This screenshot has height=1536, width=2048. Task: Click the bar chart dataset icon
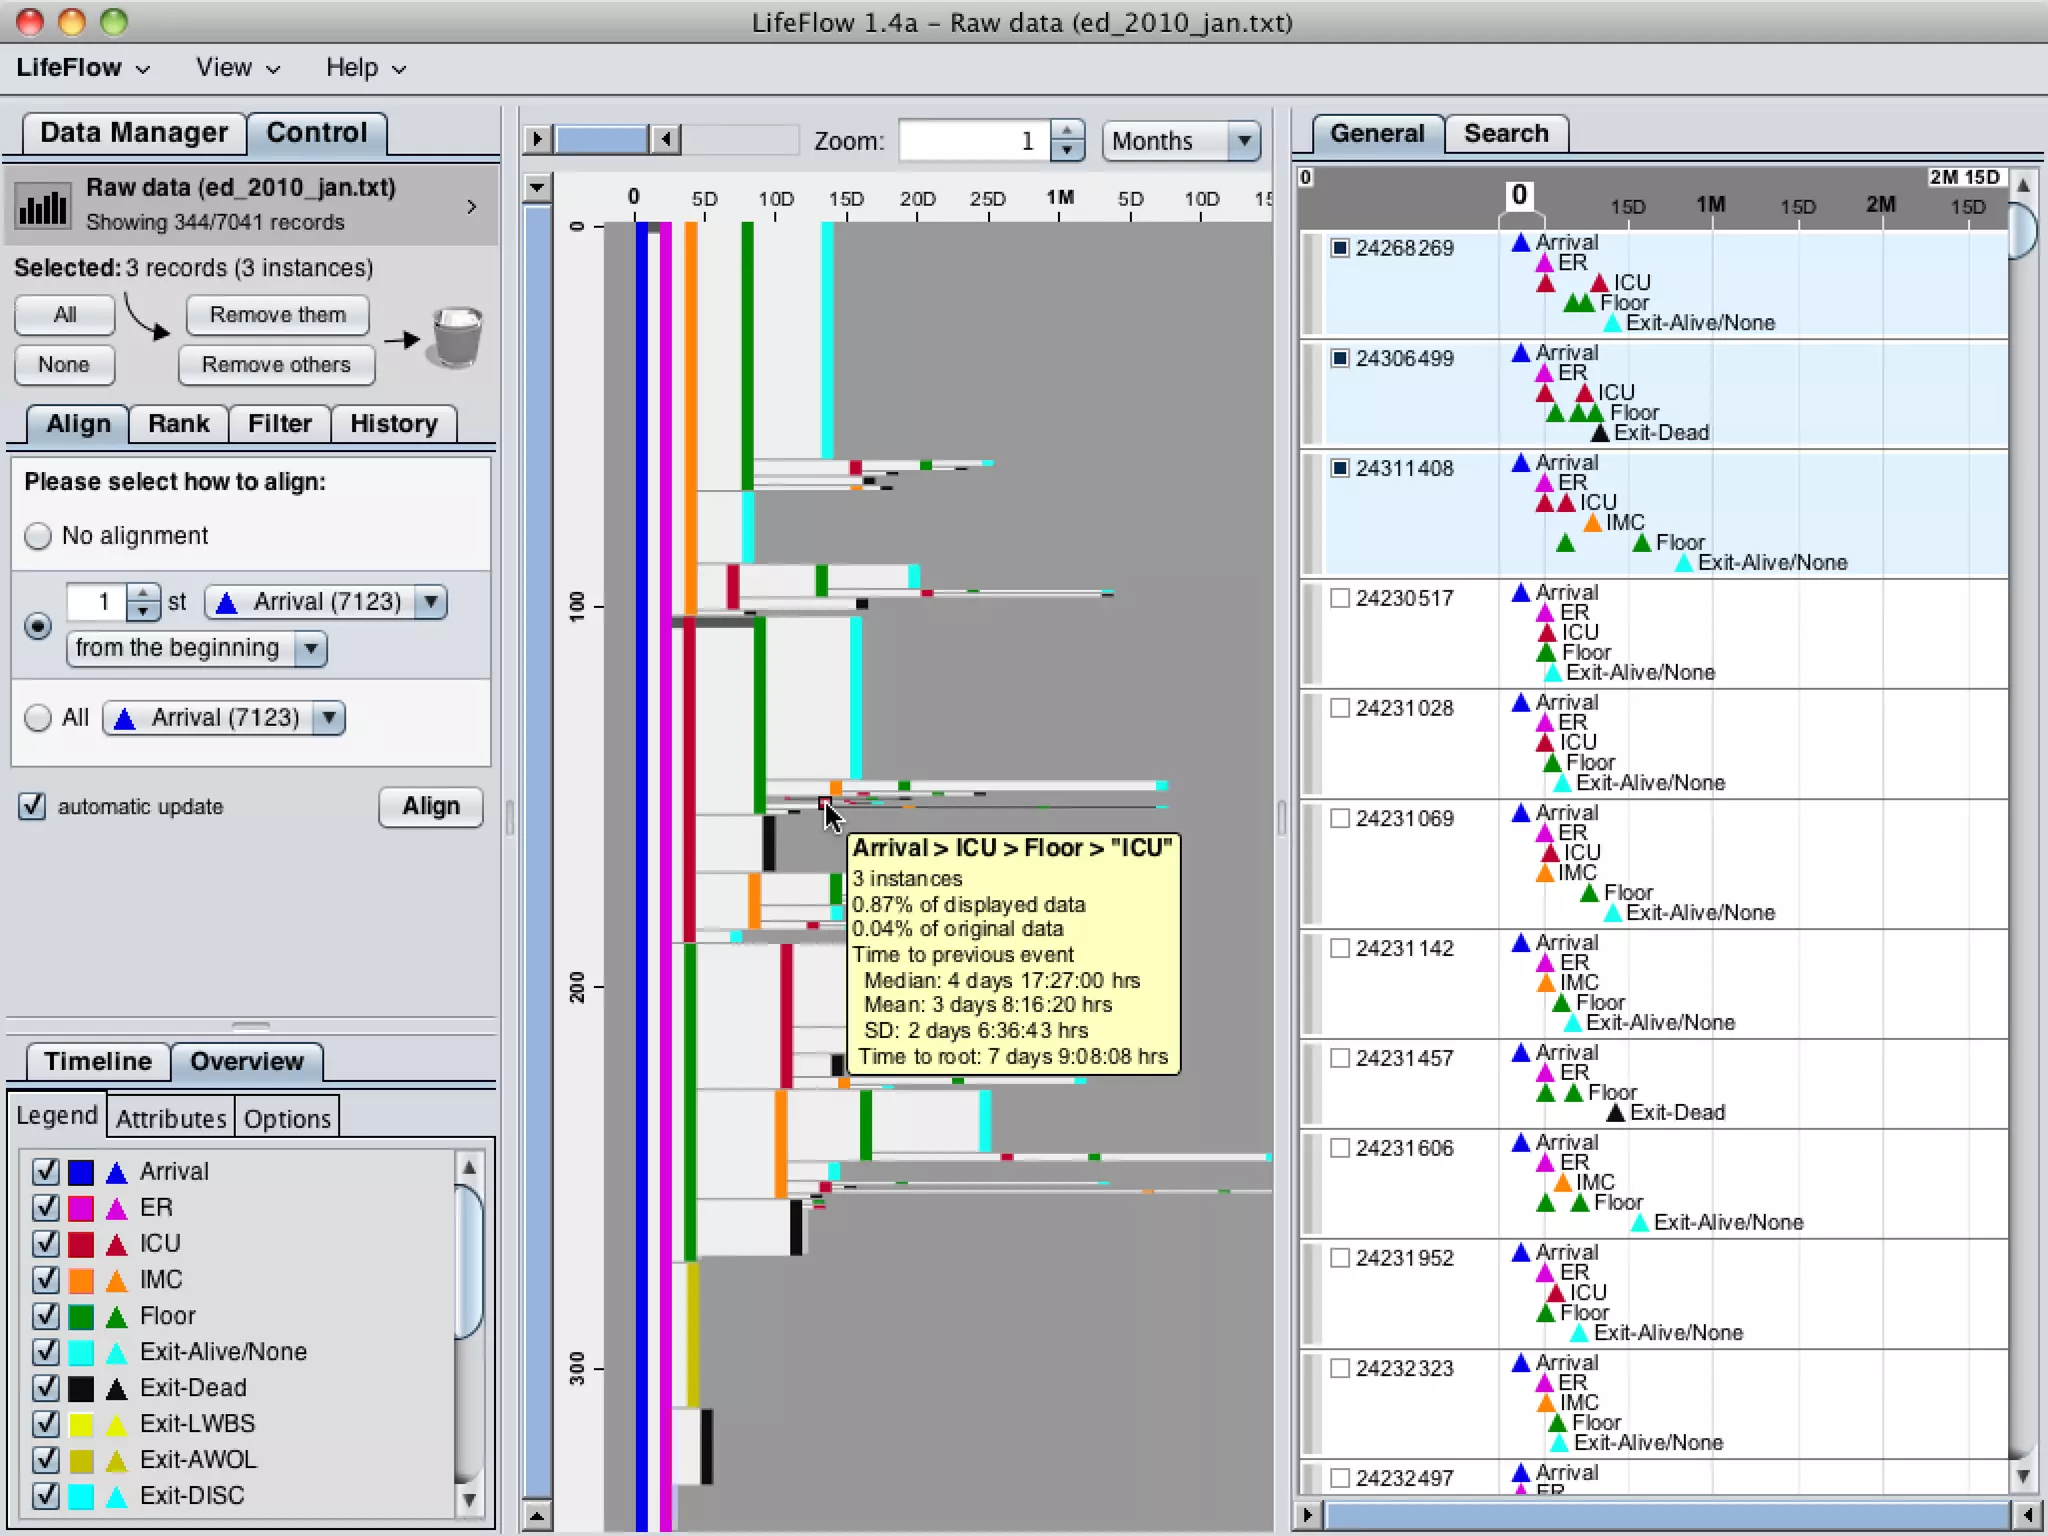tap(44, 206)
